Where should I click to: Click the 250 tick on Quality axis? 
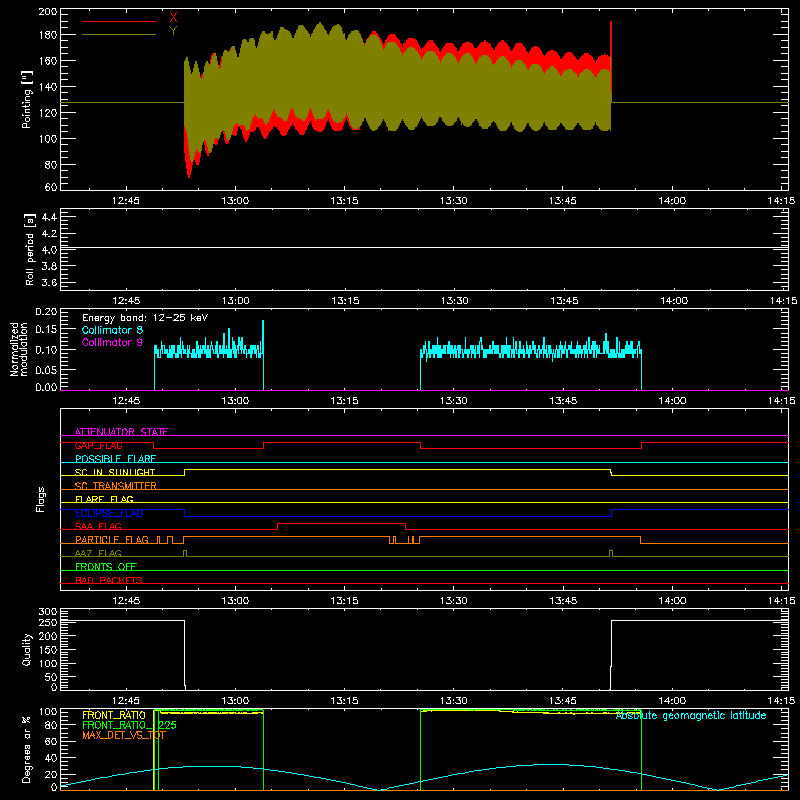(48, 622)
